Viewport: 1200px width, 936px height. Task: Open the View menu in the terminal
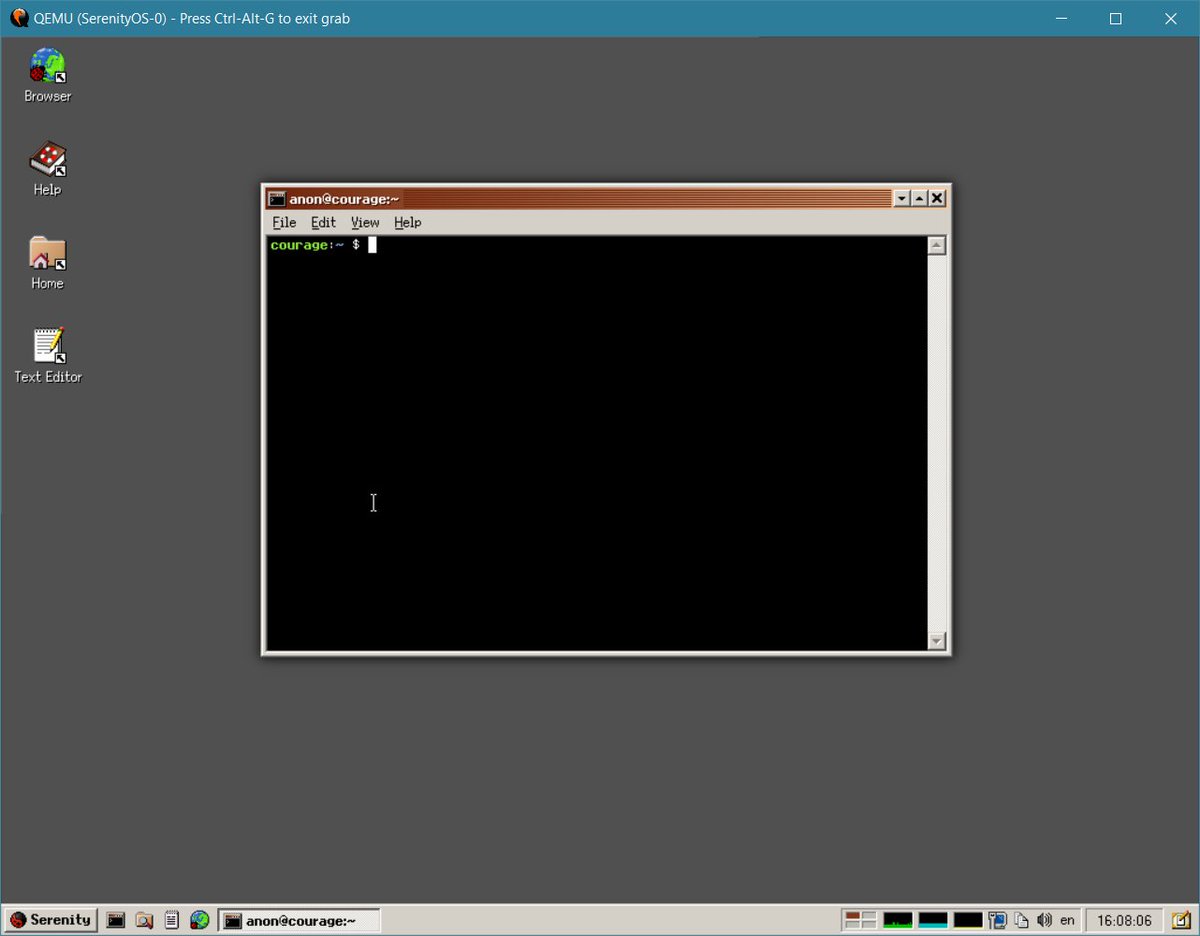[x=365, y=222]
